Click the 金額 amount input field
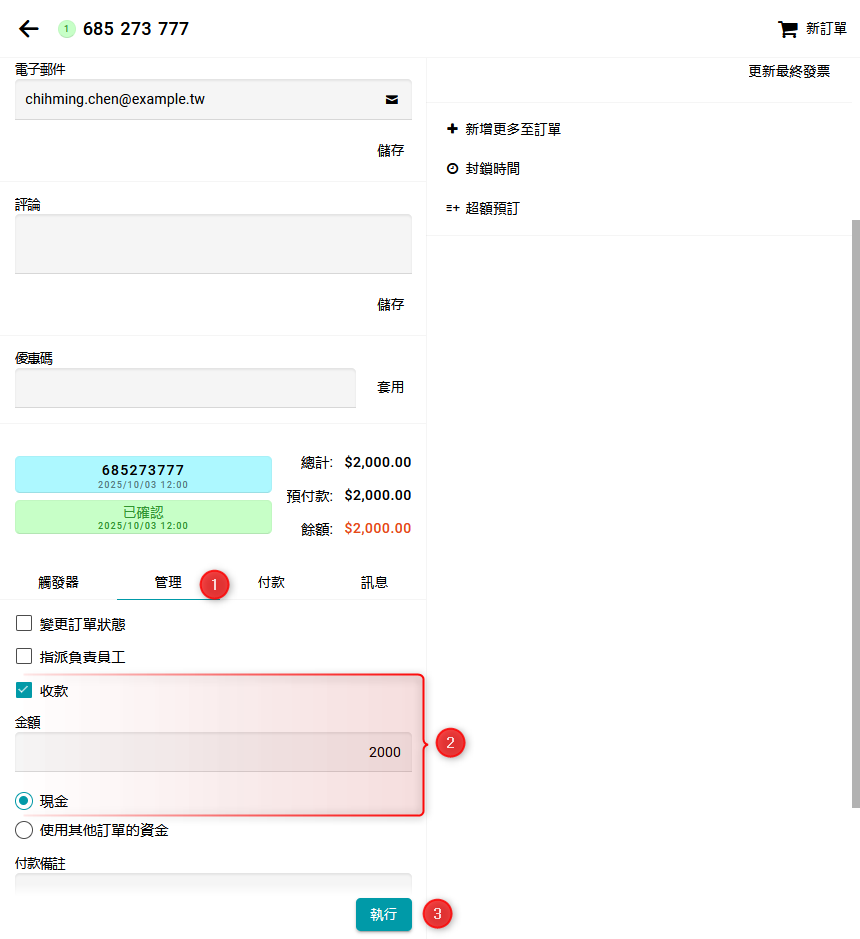Viewport: 860px width, 939px height. (212, 752)
